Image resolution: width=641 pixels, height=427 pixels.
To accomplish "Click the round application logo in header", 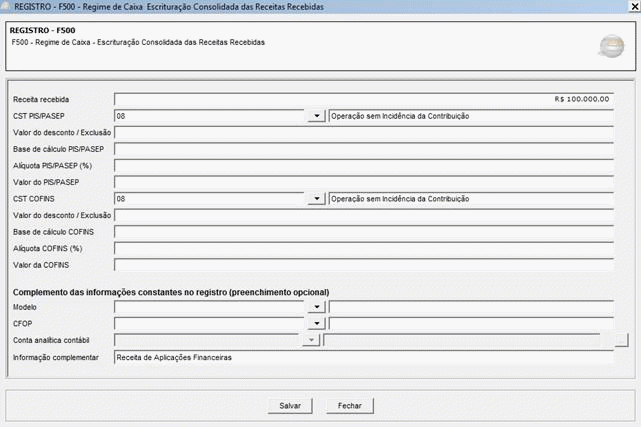I will click(612, 46).
